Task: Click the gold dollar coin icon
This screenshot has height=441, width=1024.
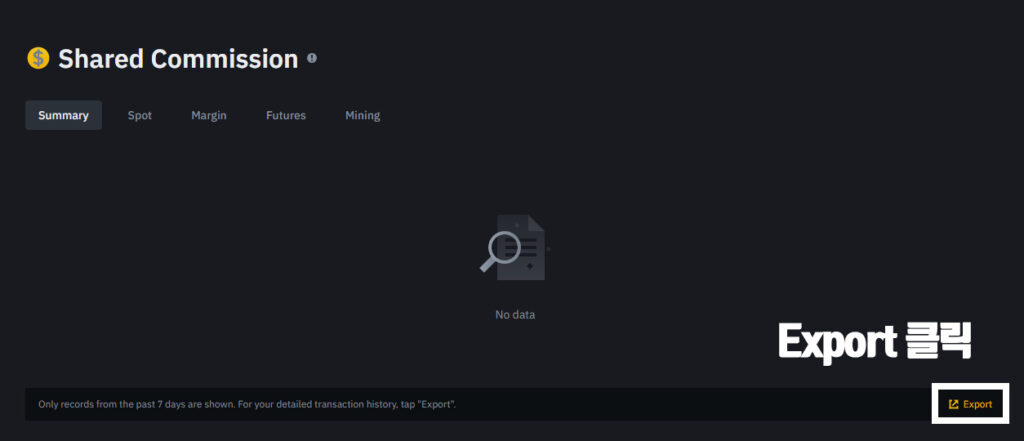Action: (38, 58)
